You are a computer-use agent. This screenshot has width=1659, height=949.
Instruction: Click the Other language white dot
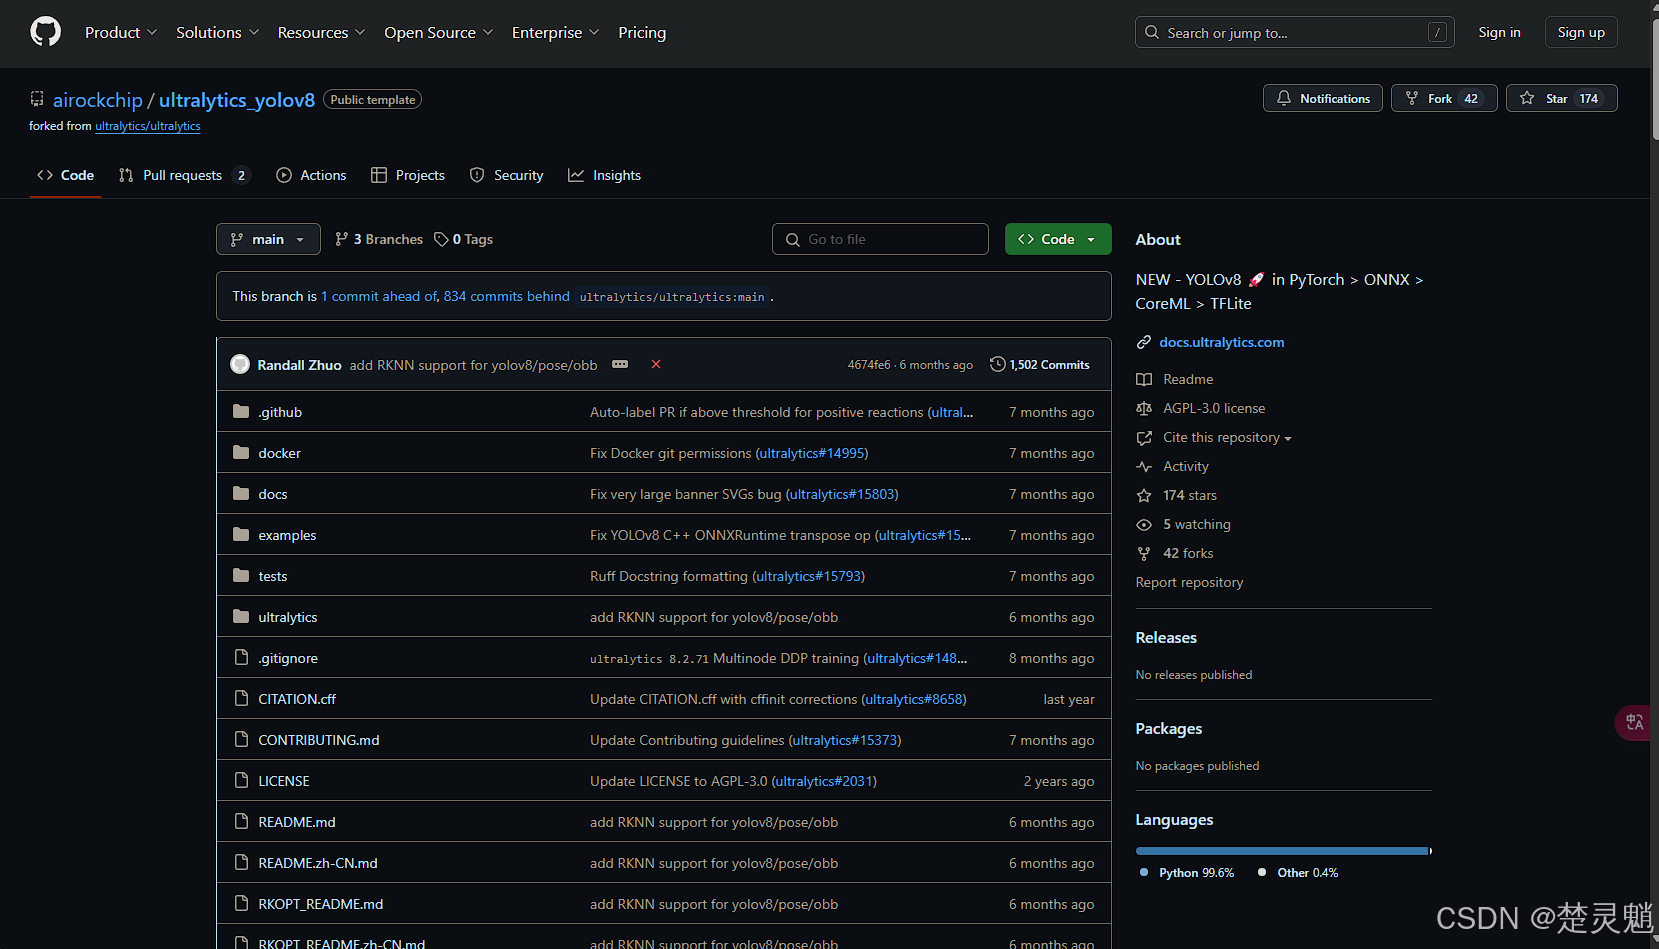[1262, 872]
